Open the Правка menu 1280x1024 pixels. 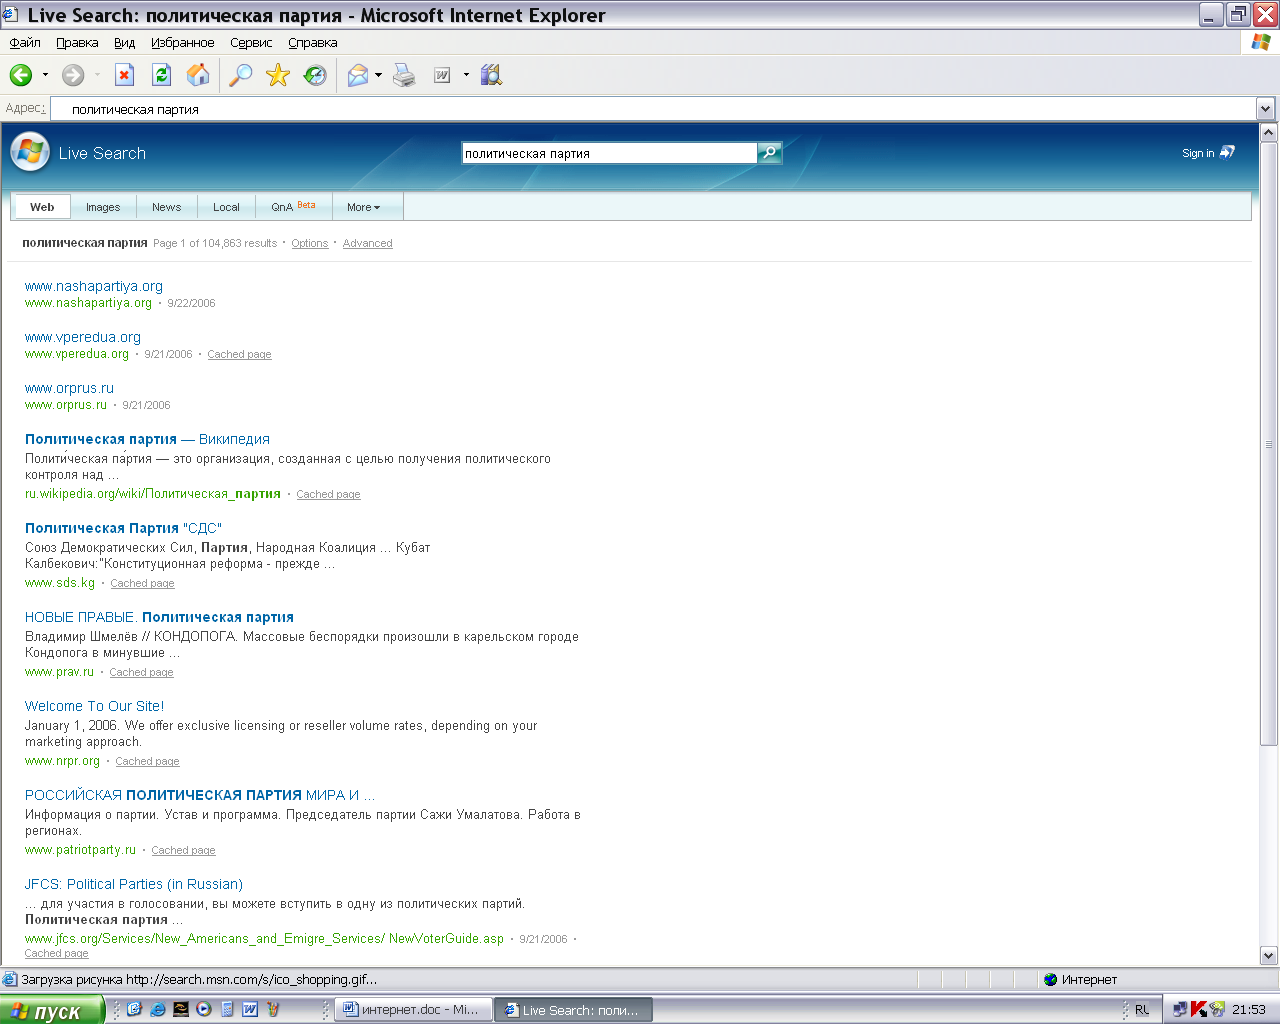(x=77, y=42)
